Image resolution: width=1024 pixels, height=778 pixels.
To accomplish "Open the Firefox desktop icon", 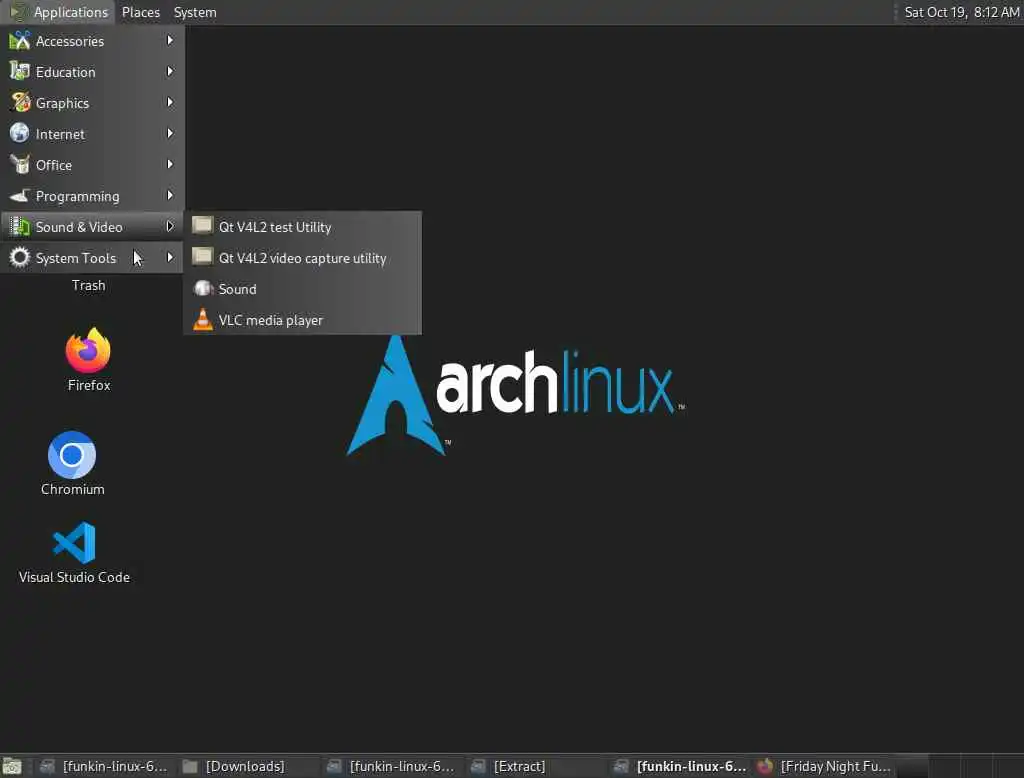I will 88,351.
